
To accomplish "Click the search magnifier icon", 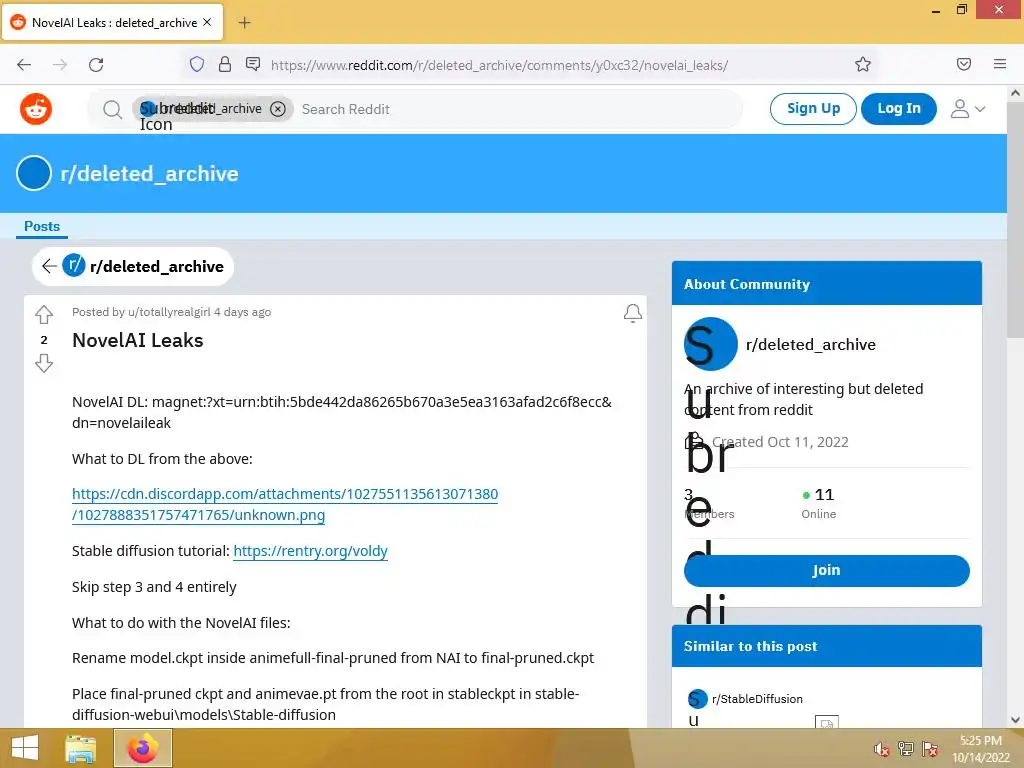I will (112, 109).
